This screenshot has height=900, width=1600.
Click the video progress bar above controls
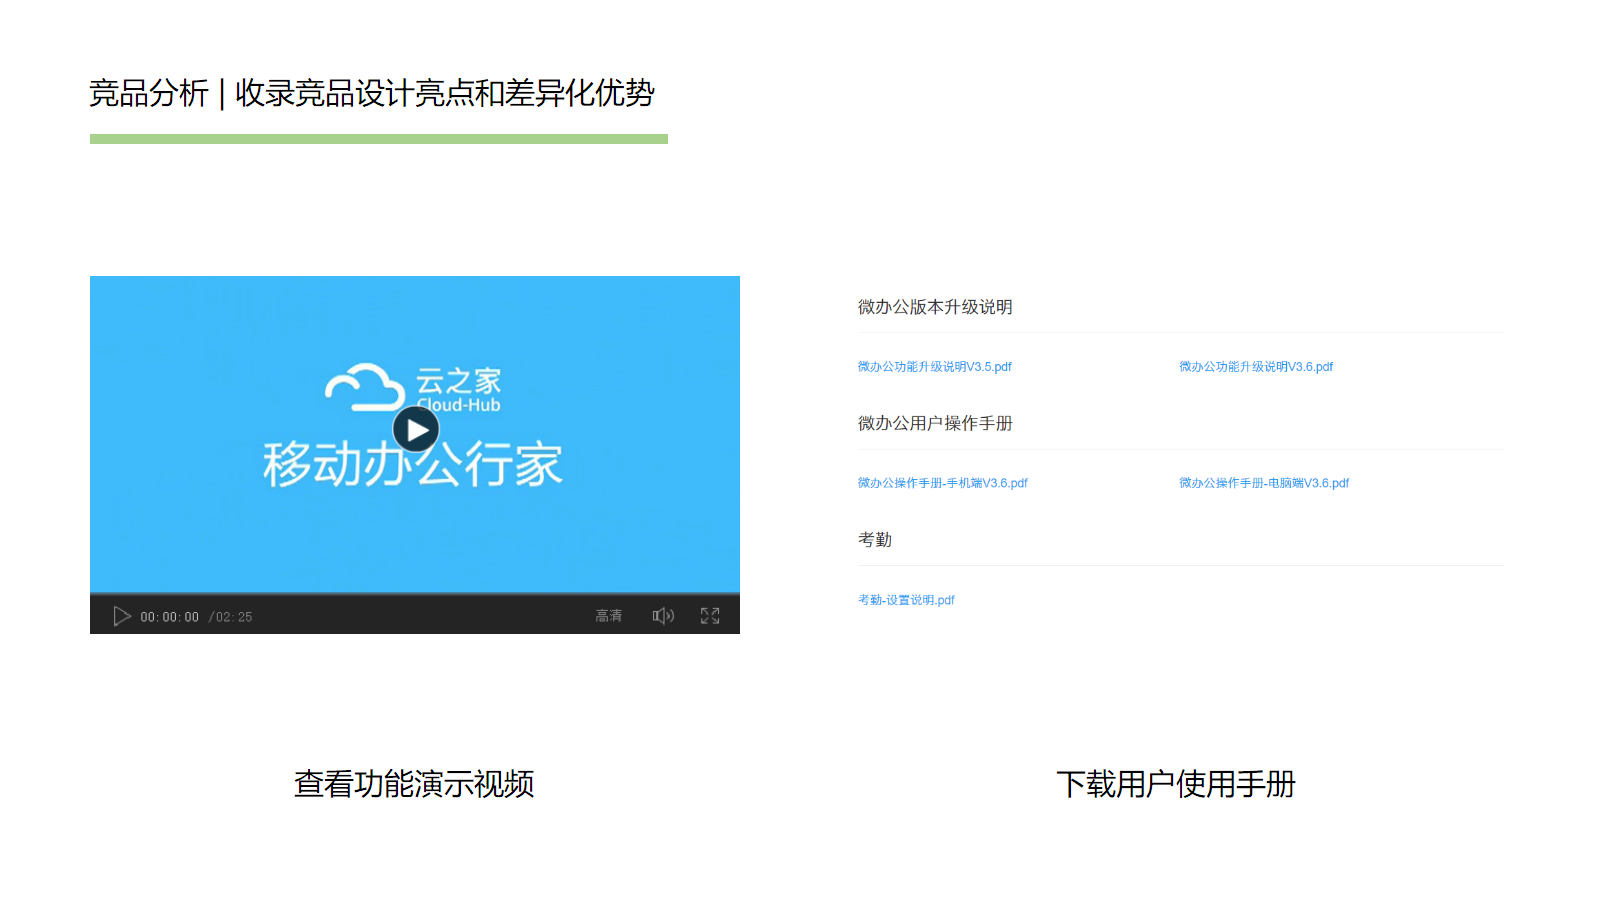(x=415, y=594)
